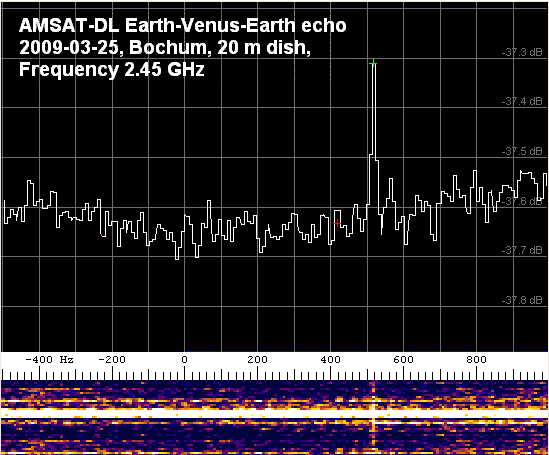Click the 400 Hz frequency scale label

pyautogui.click(x=331, y=359)
